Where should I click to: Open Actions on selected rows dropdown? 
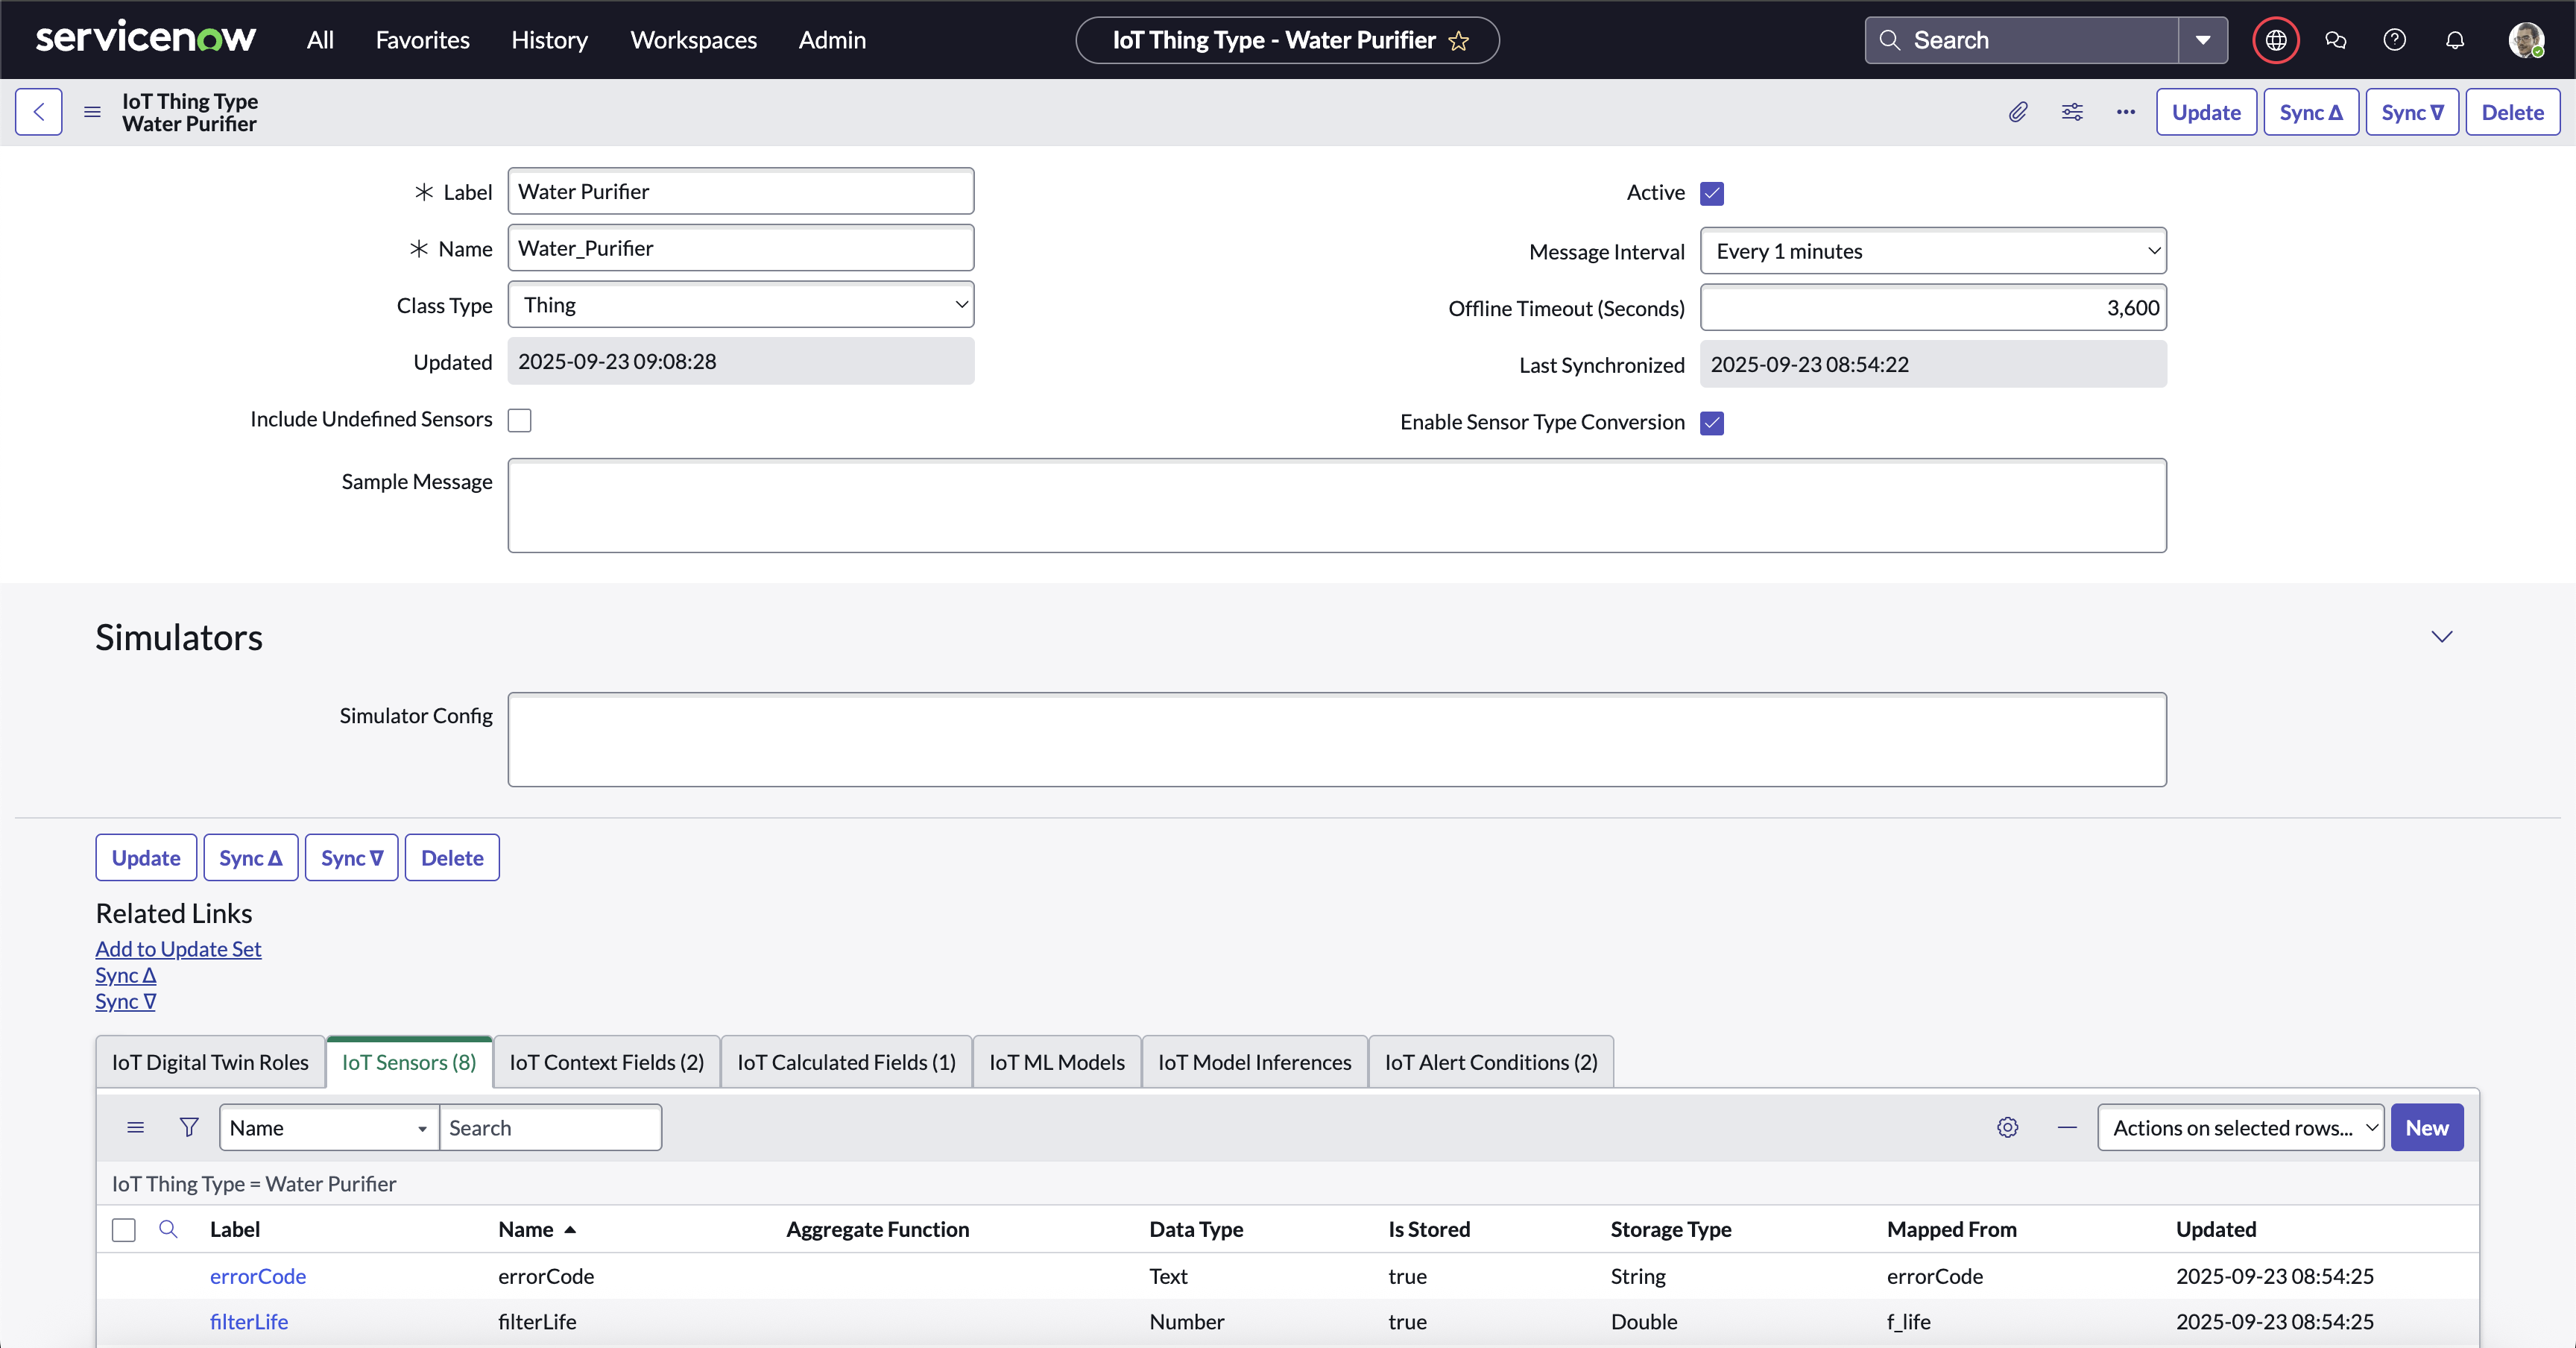2240,1127
